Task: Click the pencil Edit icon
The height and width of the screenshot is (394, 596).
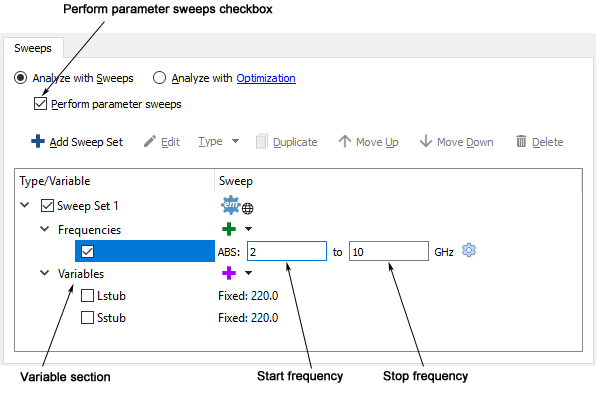Action: [x=150, y=141]
